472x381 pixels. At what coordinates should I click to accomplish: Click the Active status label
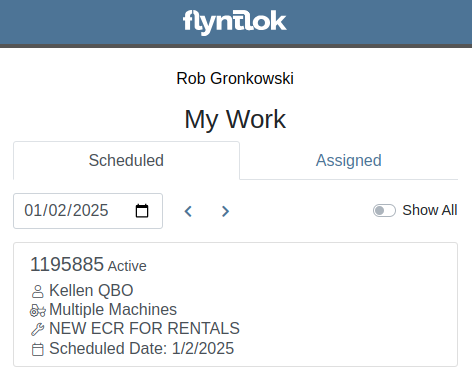pos(127,266)
